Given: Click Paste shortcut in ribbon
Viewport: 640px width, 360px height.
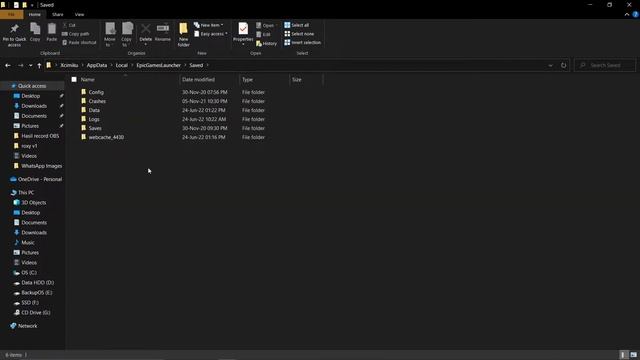Looking at the screenshot, I should point(80,42).
